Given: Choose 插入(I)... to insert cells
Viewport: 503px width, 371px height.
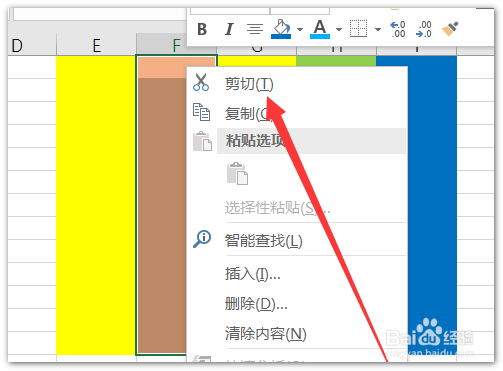Looking at the screenshot, I should (252, 274).
